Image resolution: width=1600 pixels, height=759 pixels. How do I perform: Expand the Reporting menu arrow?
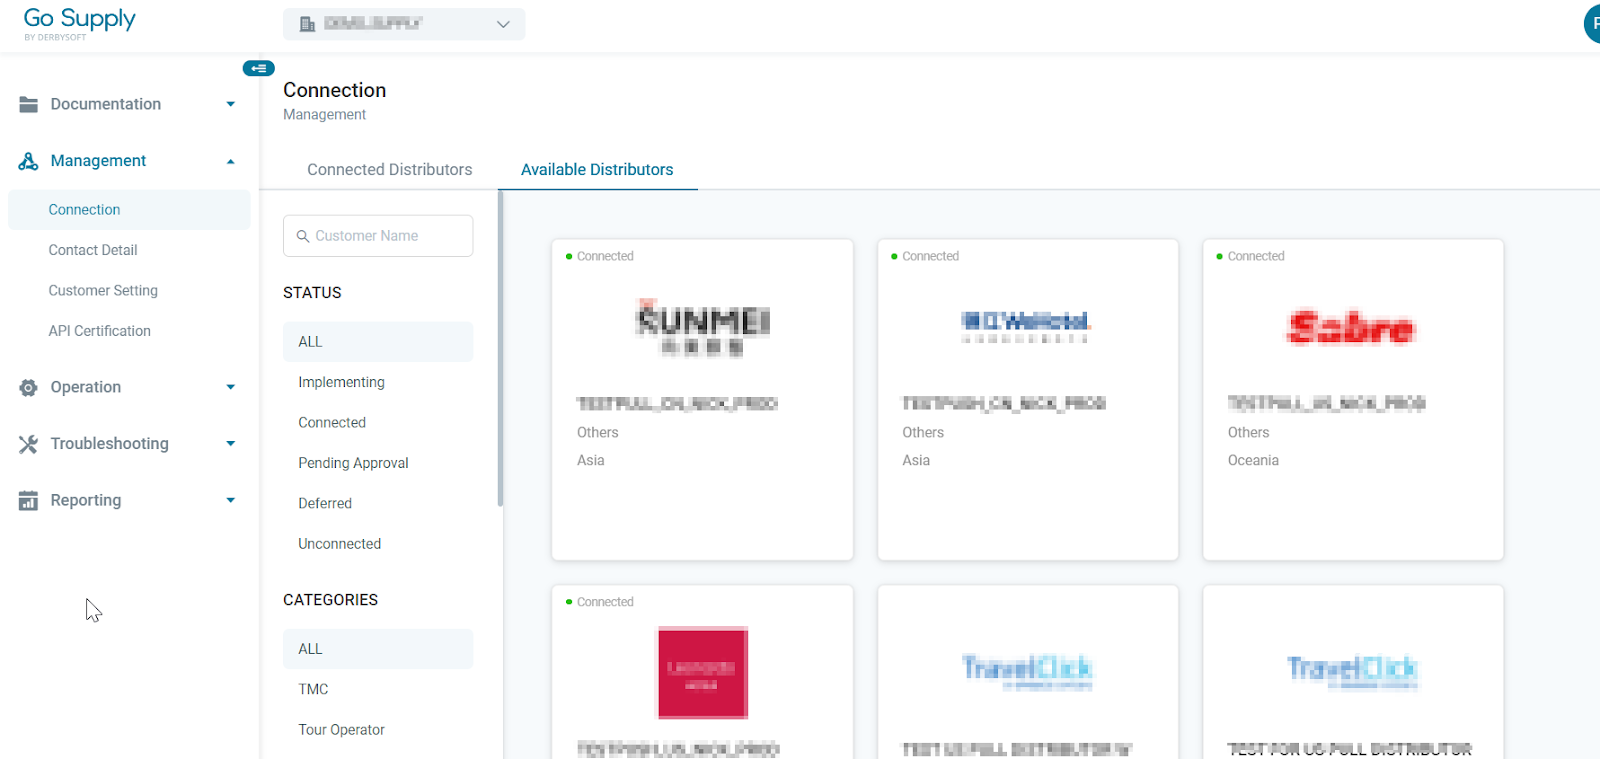point(231,501)
